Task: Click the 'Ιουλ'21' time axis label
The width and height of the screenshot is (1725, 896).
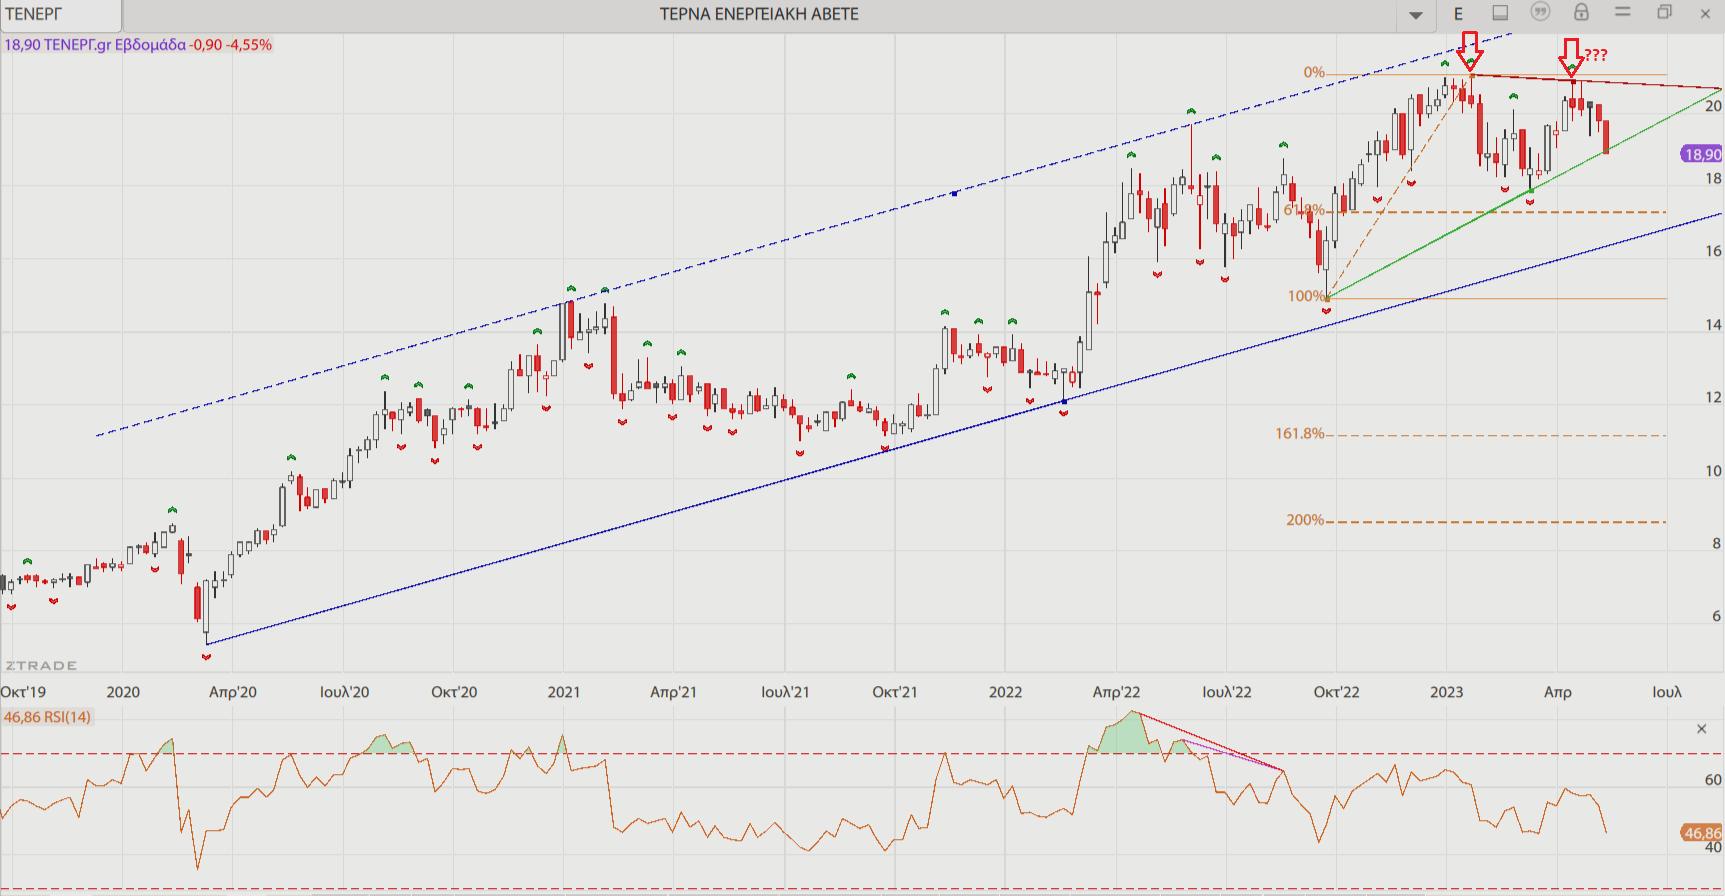Action: click(785, 692)
